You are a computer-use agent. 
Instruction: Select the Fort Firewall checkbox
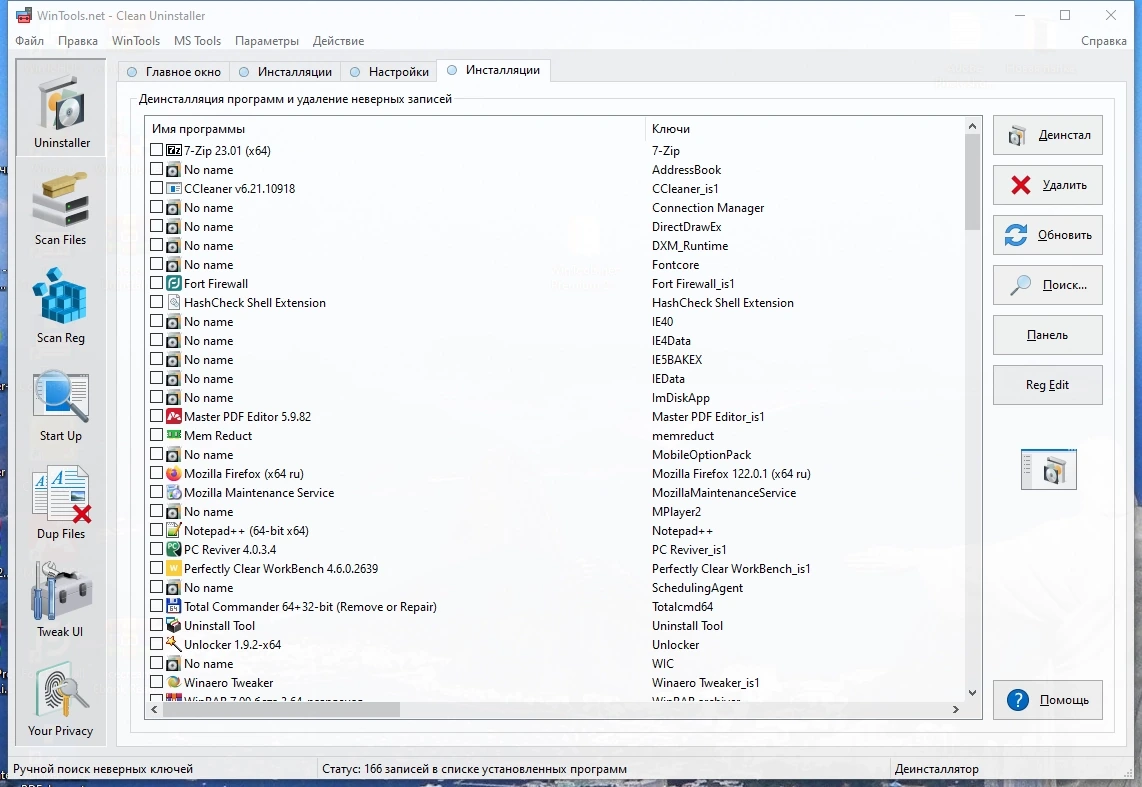click(157, 283)
